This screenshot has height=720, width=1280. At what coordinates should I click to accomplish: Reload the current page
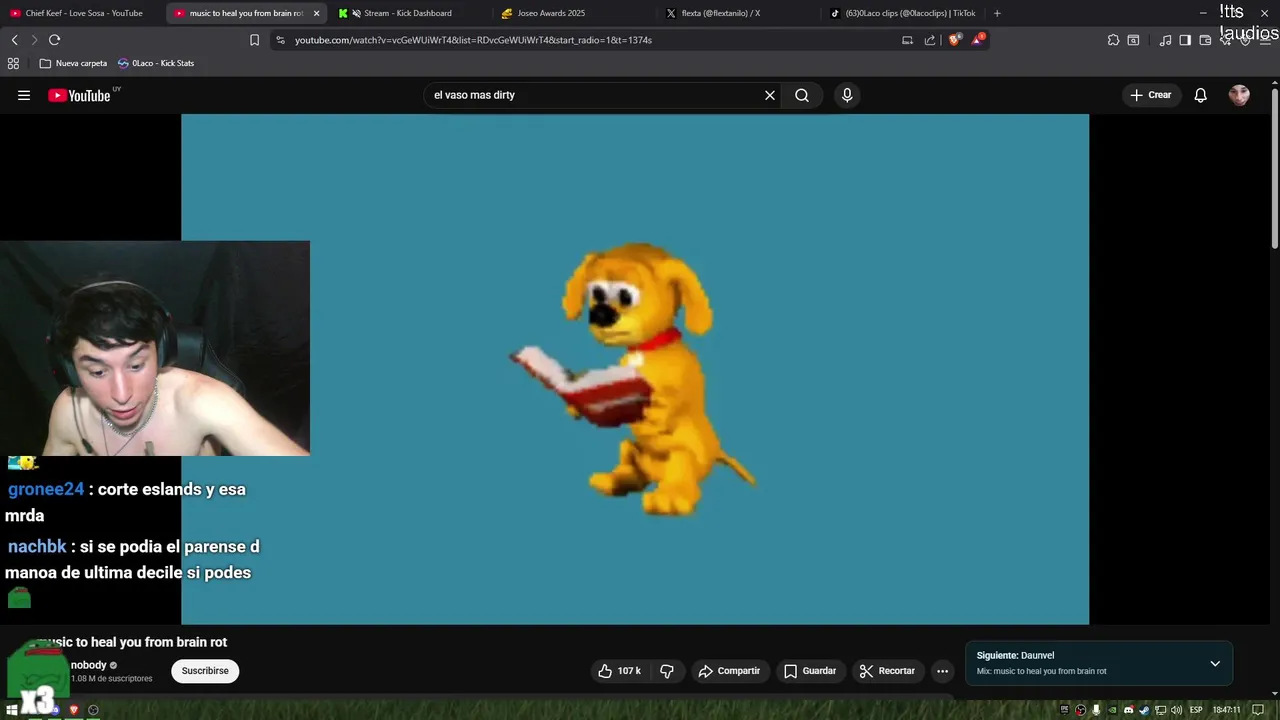(x=54, y=40)
